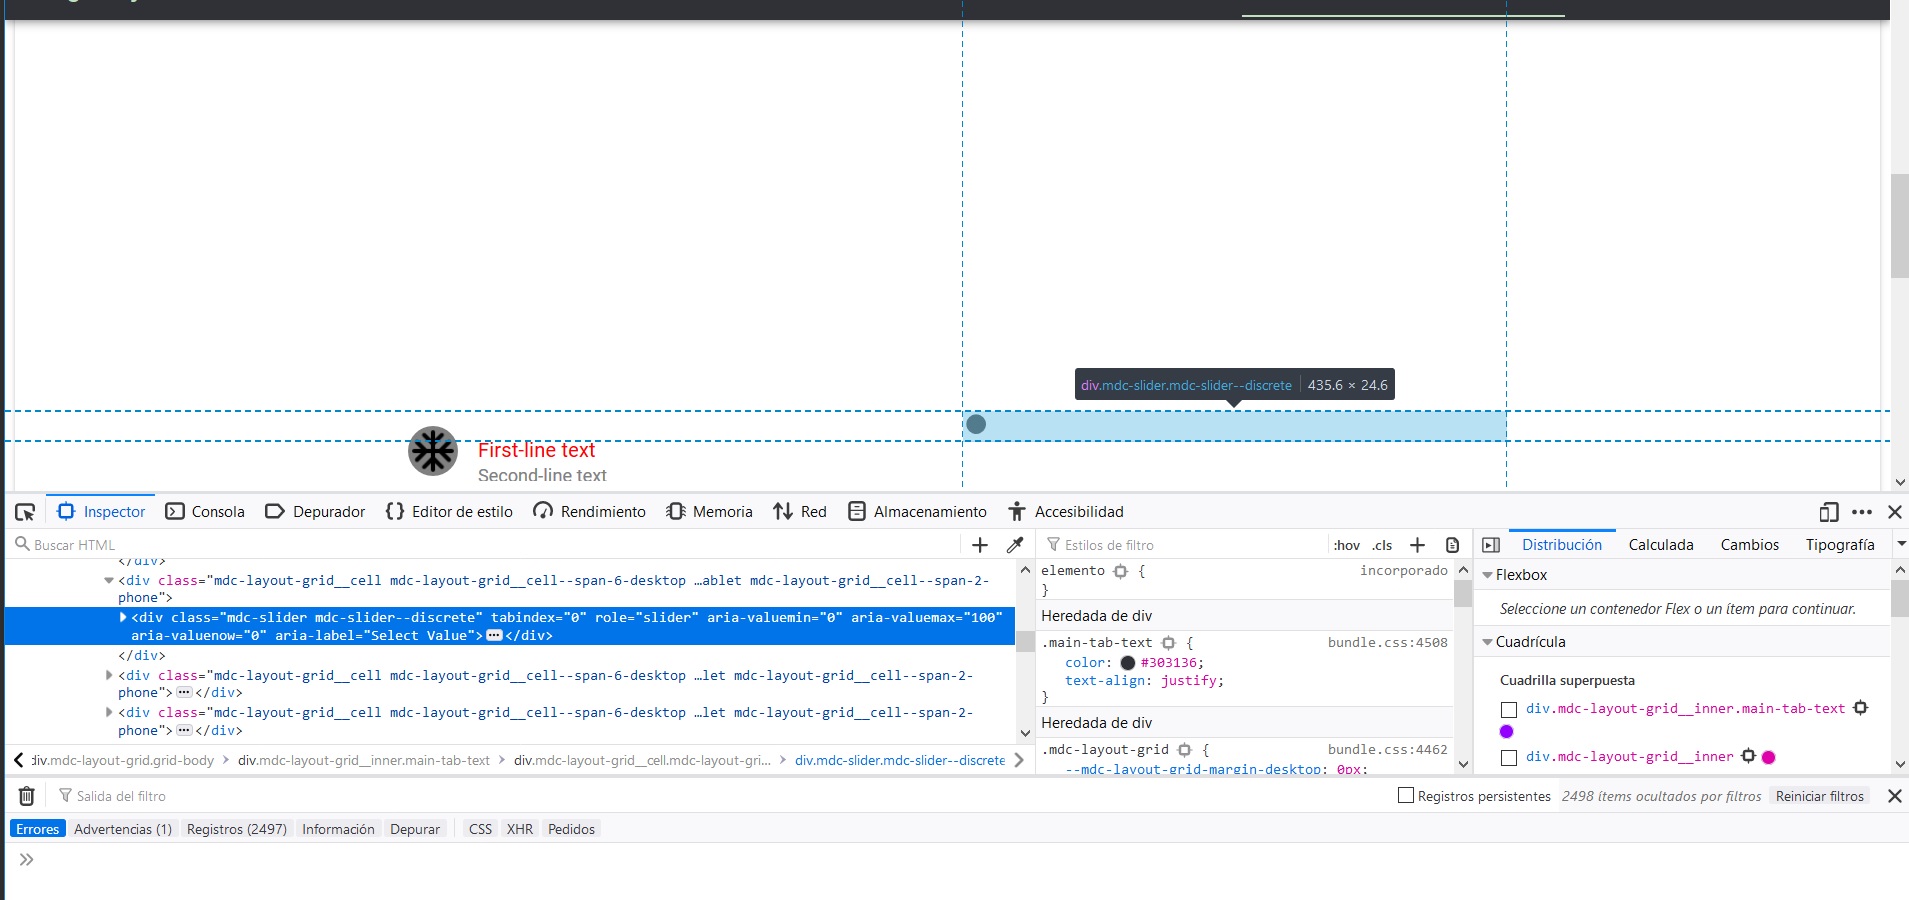
Task: Toggle the .cls class panel
Action: 1382,545
